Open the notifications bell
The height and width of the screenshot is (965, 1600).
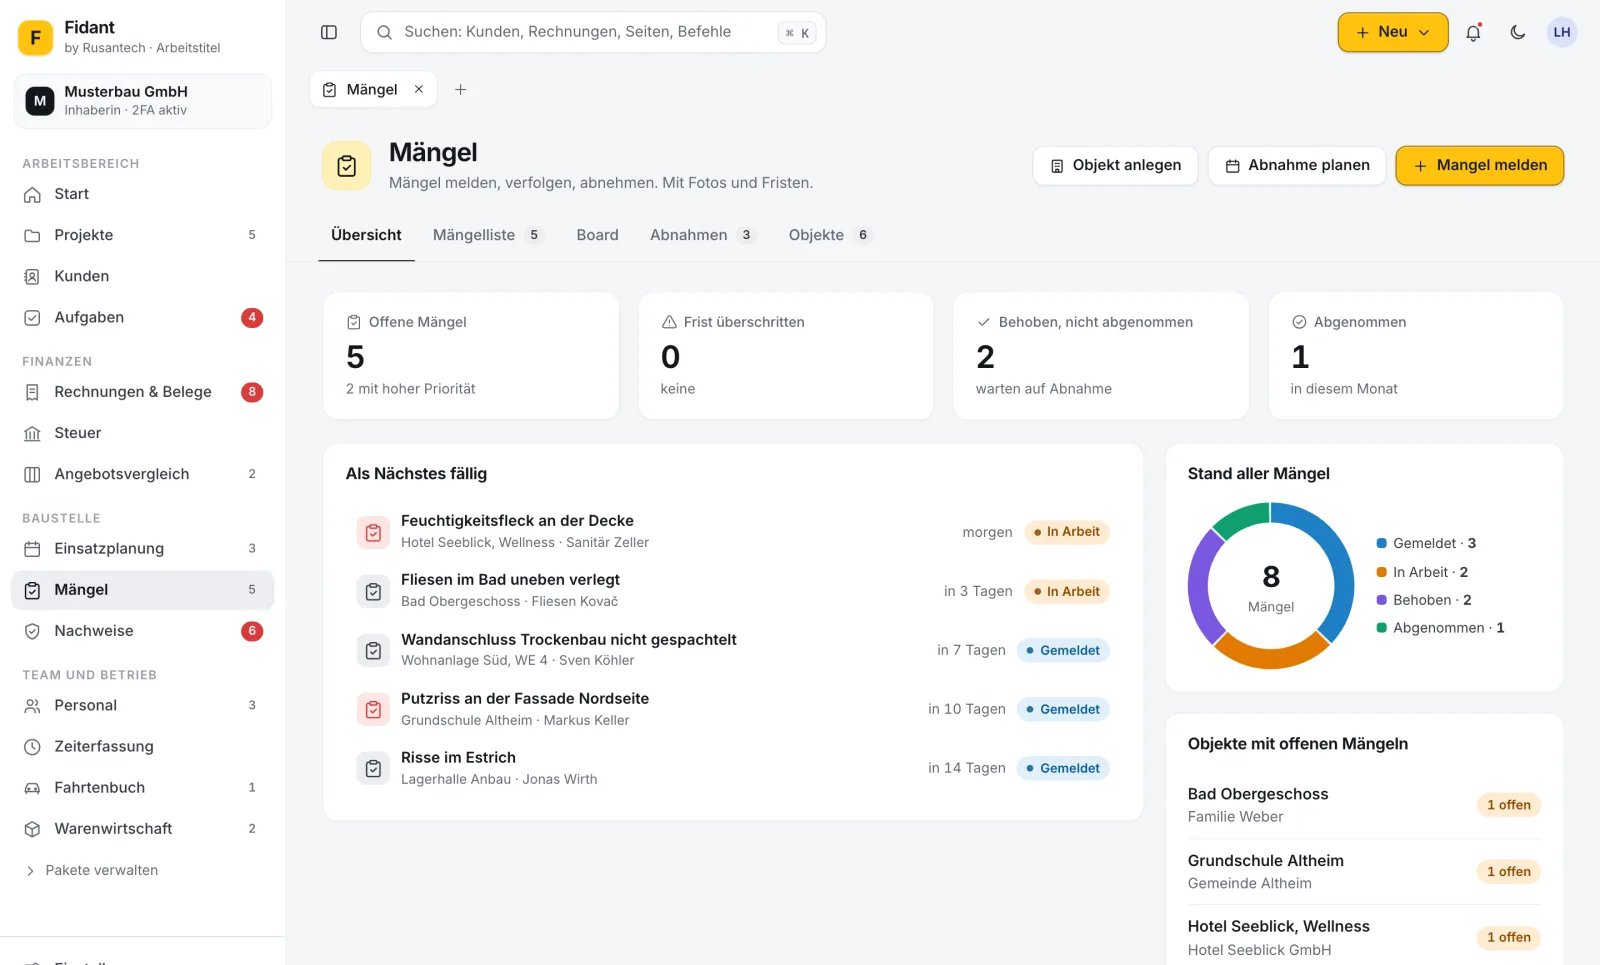[x=1473, y=32]
